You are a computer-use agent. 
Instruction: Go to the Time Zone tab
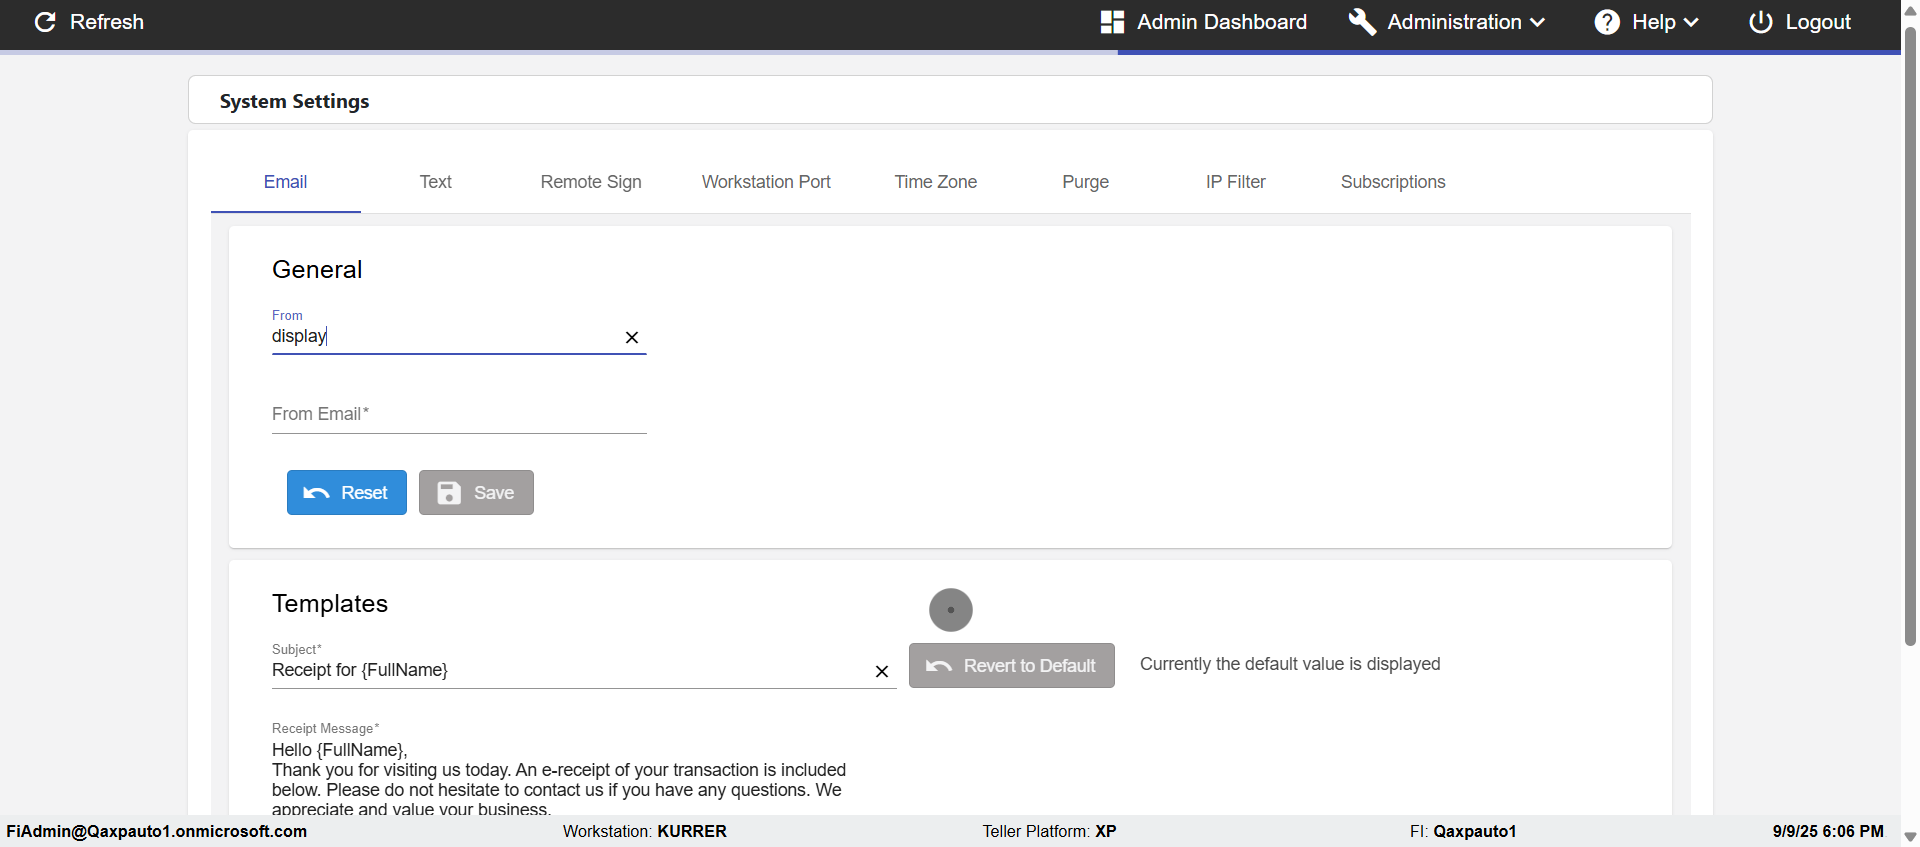coord(935,182)
